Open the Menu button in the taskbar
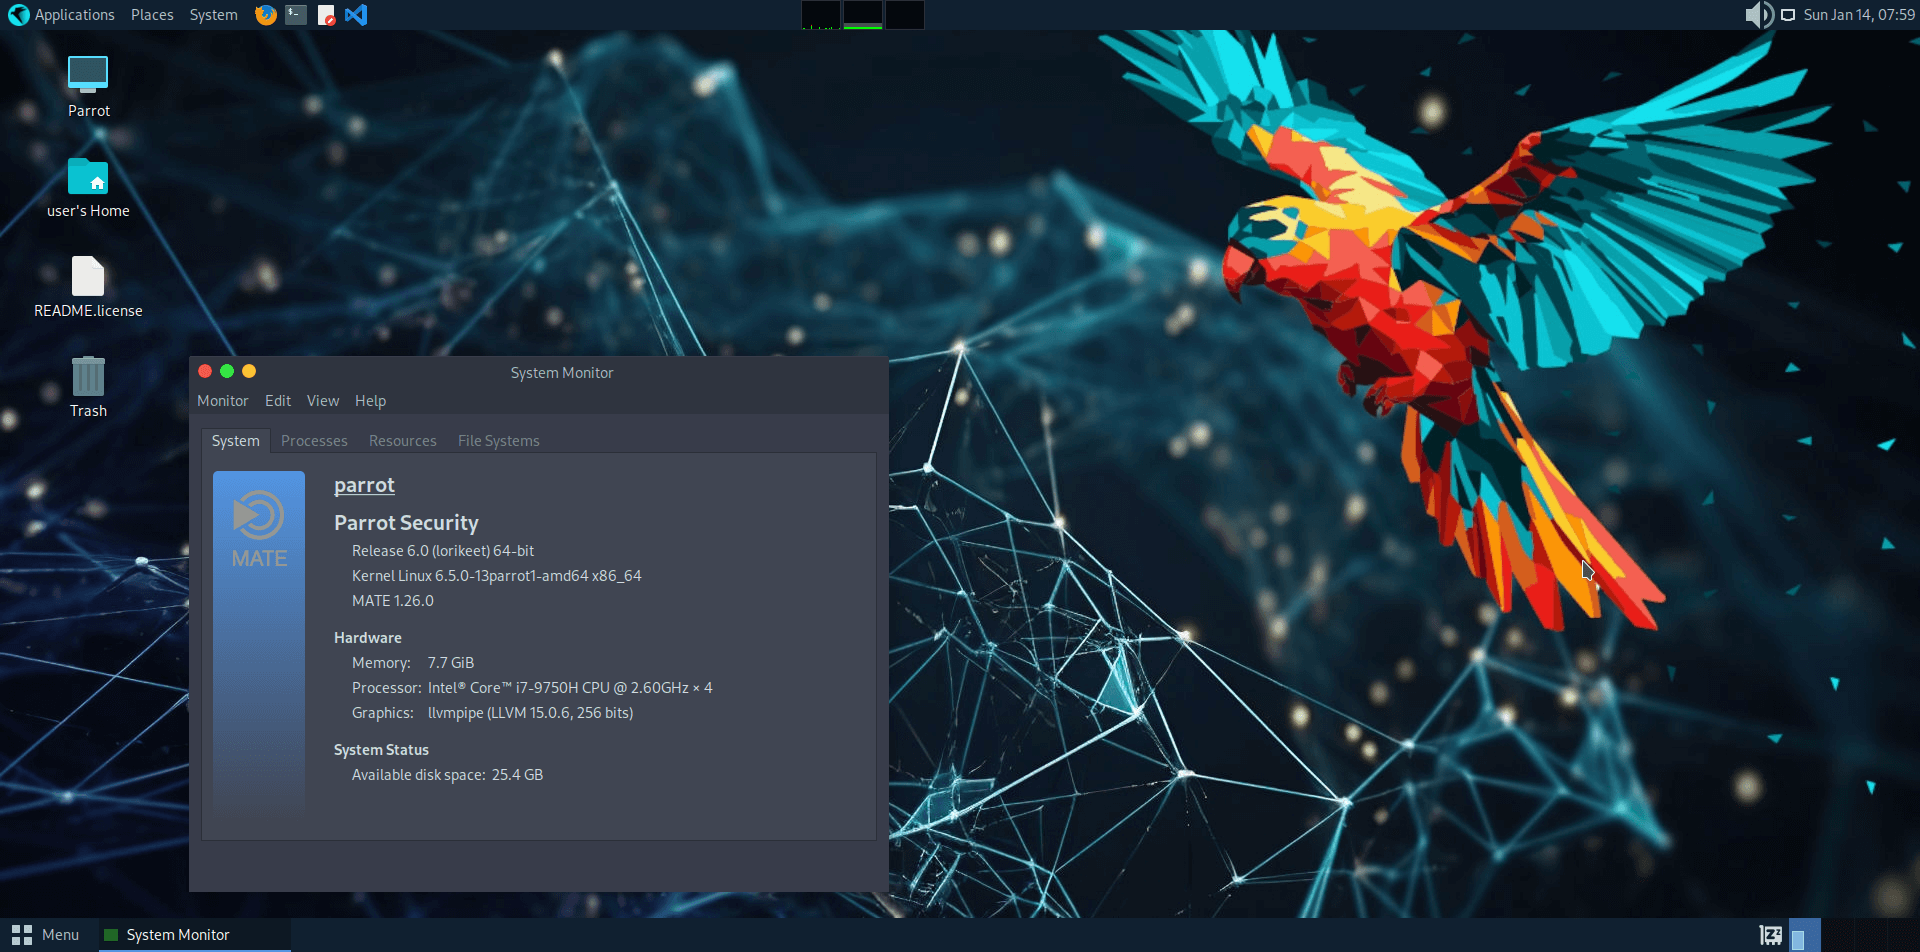Screen dimensions: 1920x952 coord(45,934)
